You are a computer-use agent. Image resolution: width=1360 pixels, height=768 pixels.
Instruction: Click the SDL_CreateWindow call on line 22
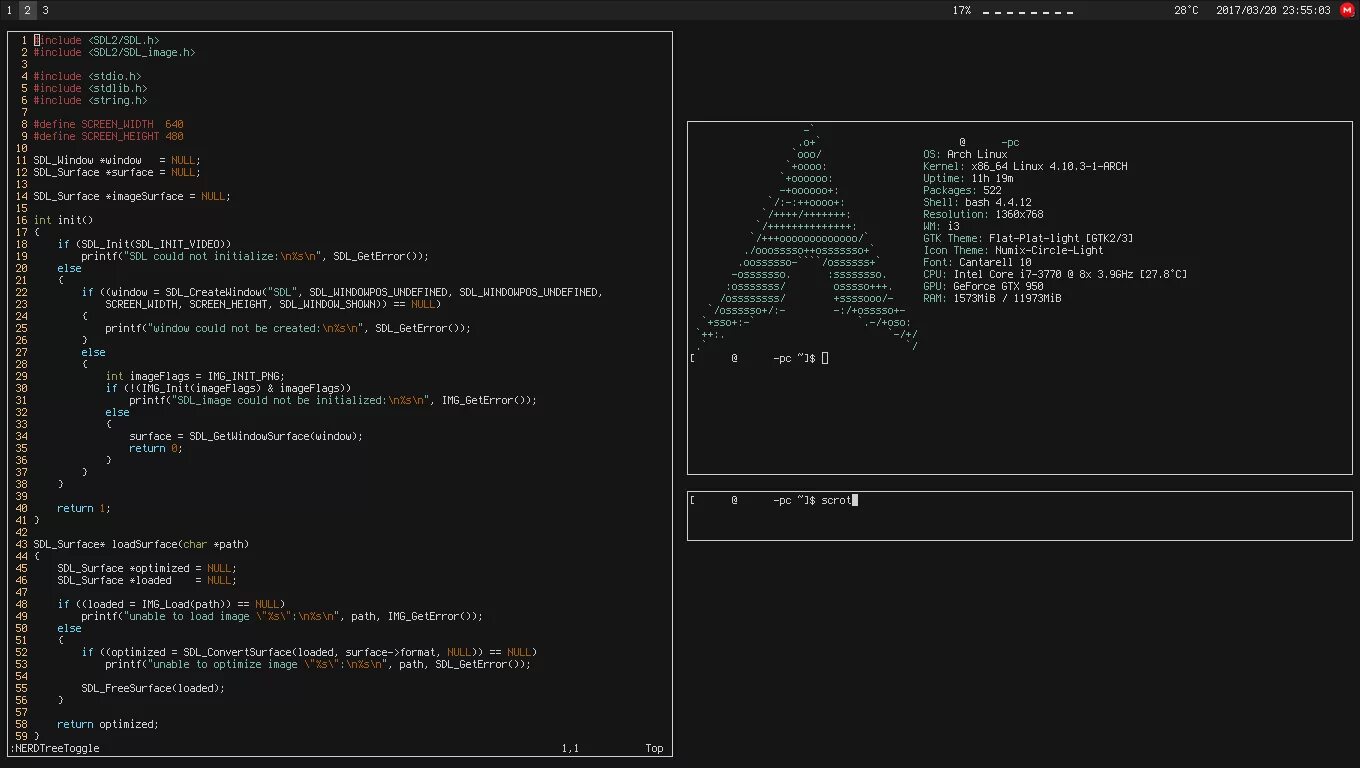[342, 292]
